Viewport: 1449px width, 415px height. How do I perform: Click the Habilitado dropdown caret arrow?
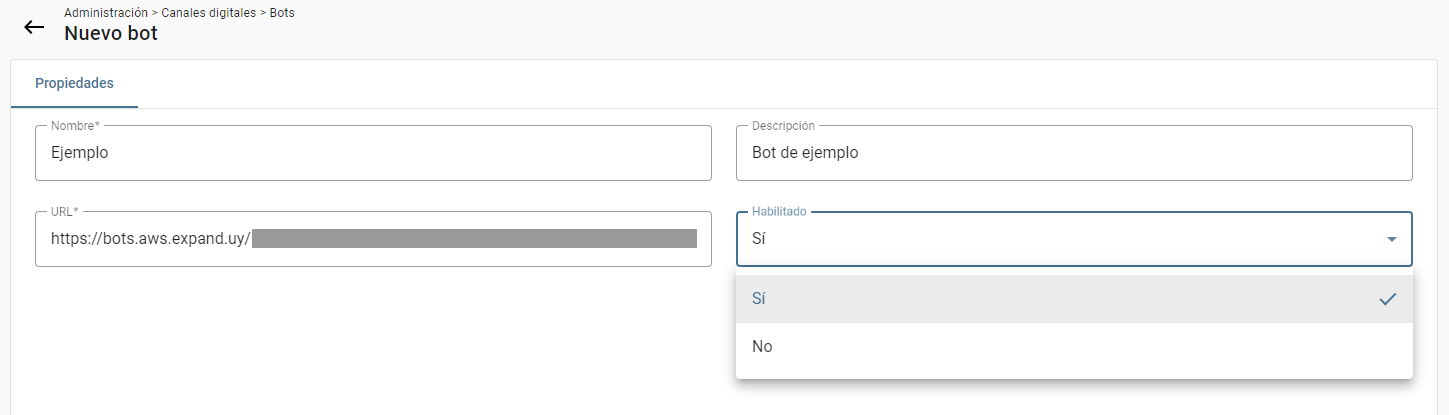[x=1391, y=239]
